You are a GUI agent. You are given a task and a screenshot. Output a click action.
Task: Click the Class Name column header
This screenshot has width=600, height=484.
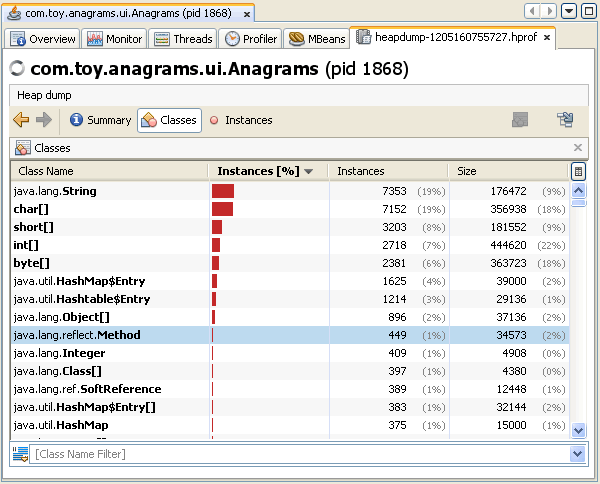coord(108,171)
